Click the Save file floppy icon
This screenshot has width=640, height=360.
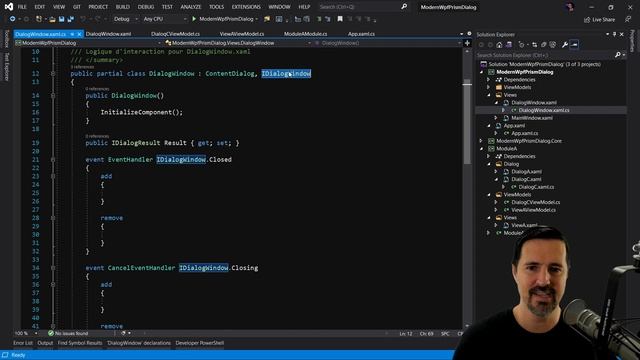coord(62,19)
